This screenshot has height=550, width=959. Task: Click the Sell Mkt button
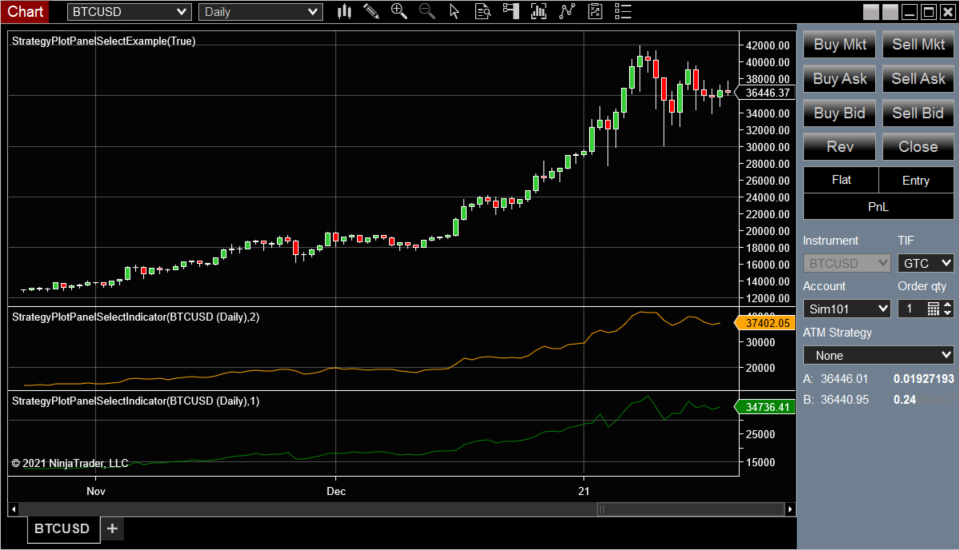[x=917, y=45]
